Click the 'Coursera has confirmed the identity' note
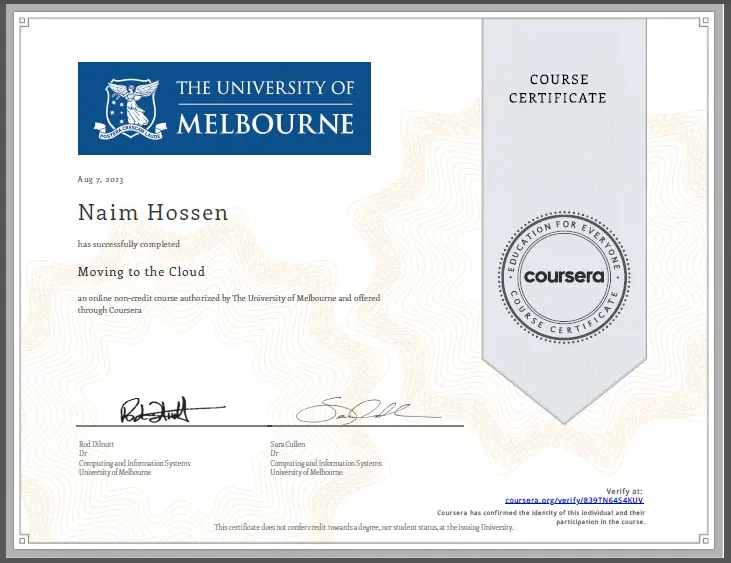The height and width of the screenshot is (563, 731). (x=541, y=517)
